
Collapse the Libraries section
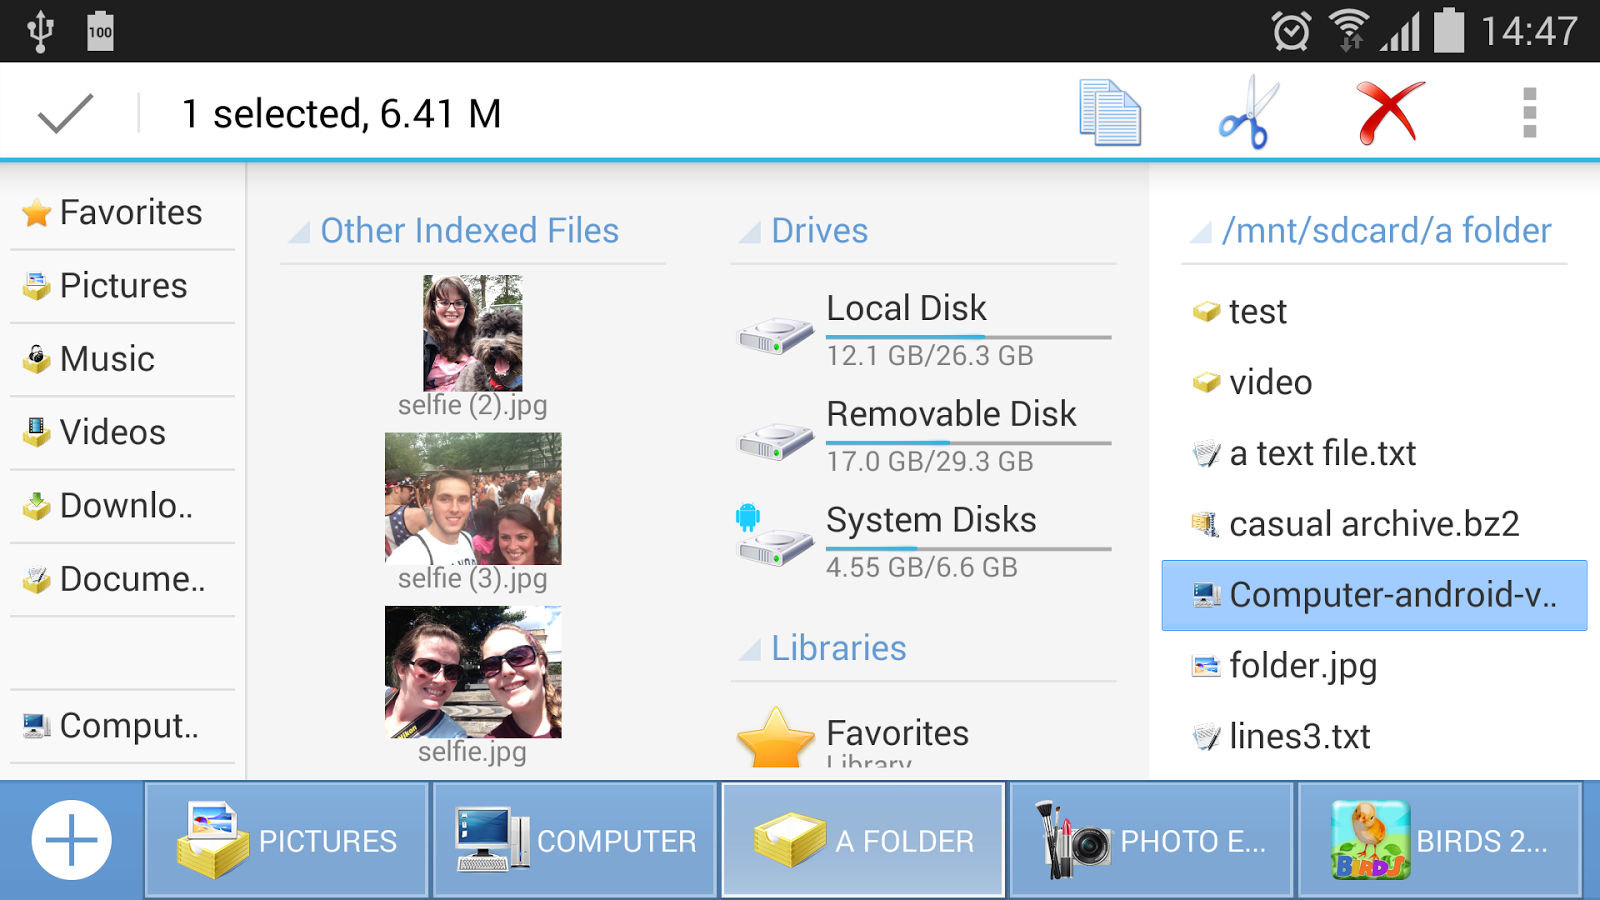748,649
